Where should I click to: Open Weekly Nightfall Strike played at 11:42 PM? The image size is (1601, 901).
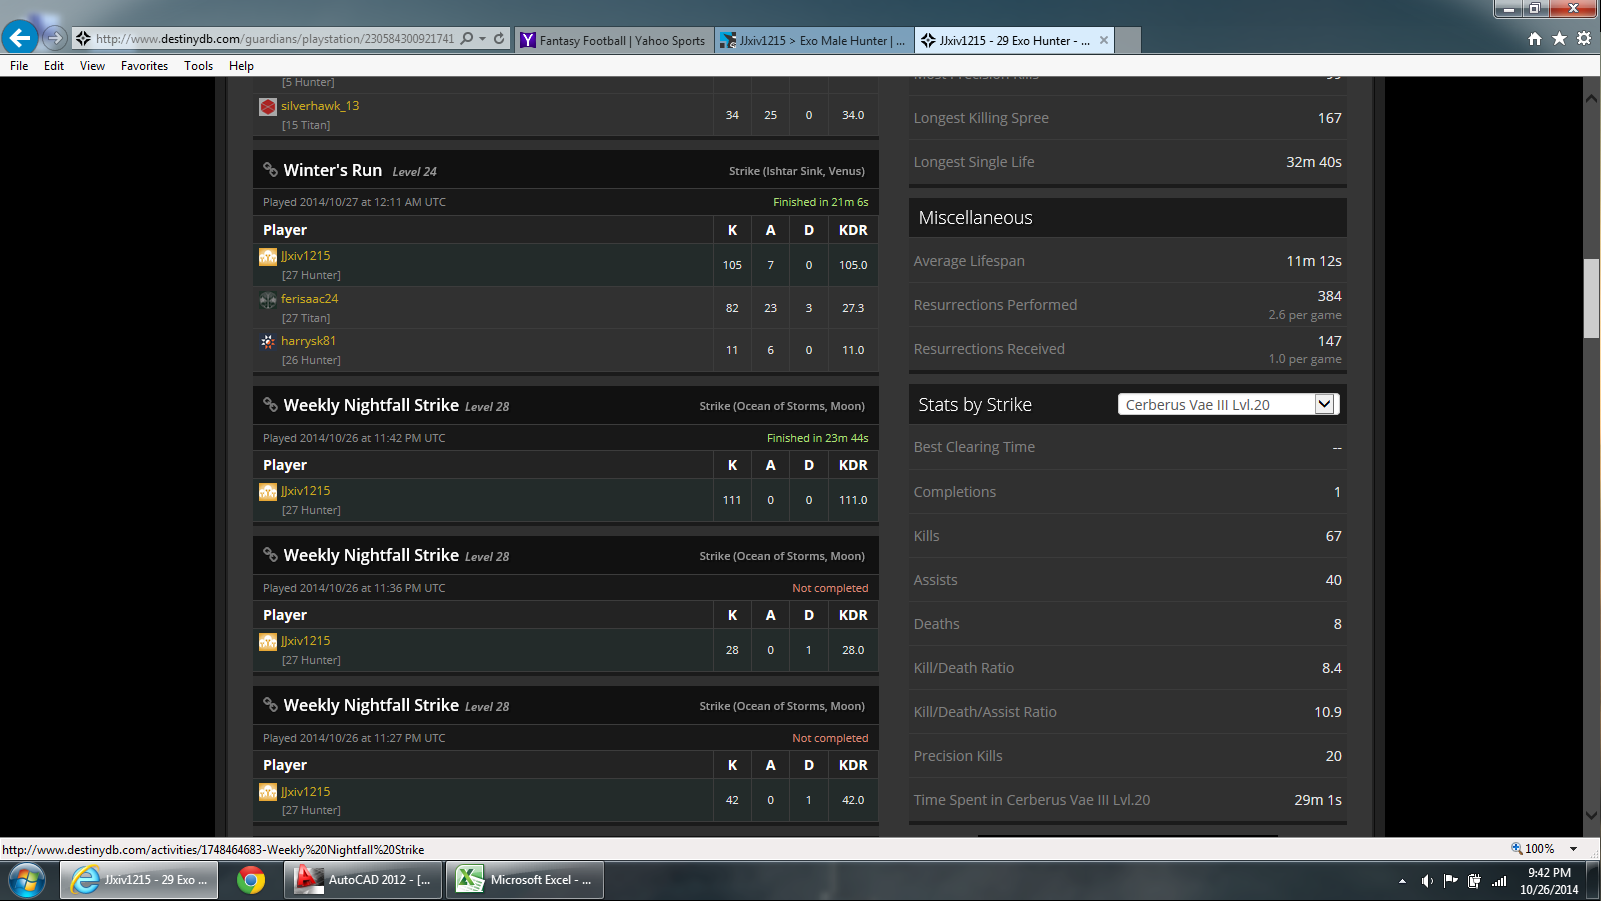click(x=371, y=405)
